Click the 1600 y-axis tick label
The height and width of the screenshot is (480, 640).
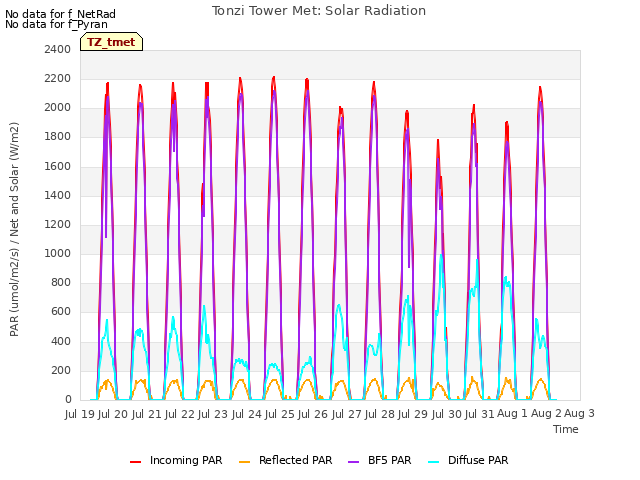click(x=58, y=166)
